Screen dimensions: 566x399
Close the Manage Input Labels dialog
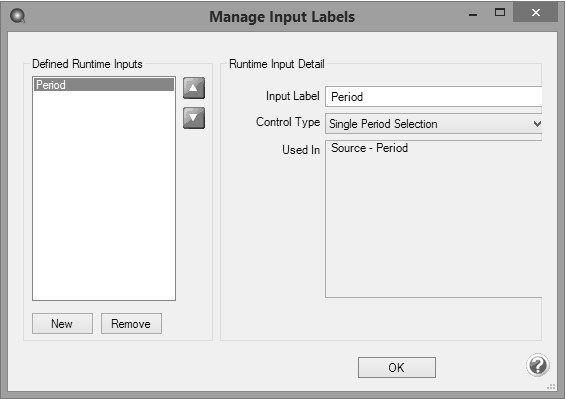pyautogui.click(x=536, y=13)
